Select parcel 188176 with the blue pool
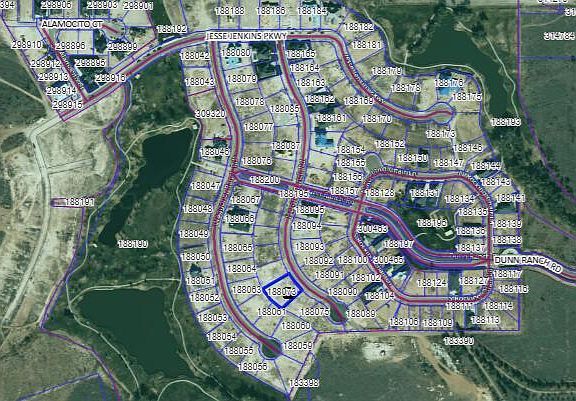Image resolution: width=576 pixels, height=401 pixels. coord(449,83)
